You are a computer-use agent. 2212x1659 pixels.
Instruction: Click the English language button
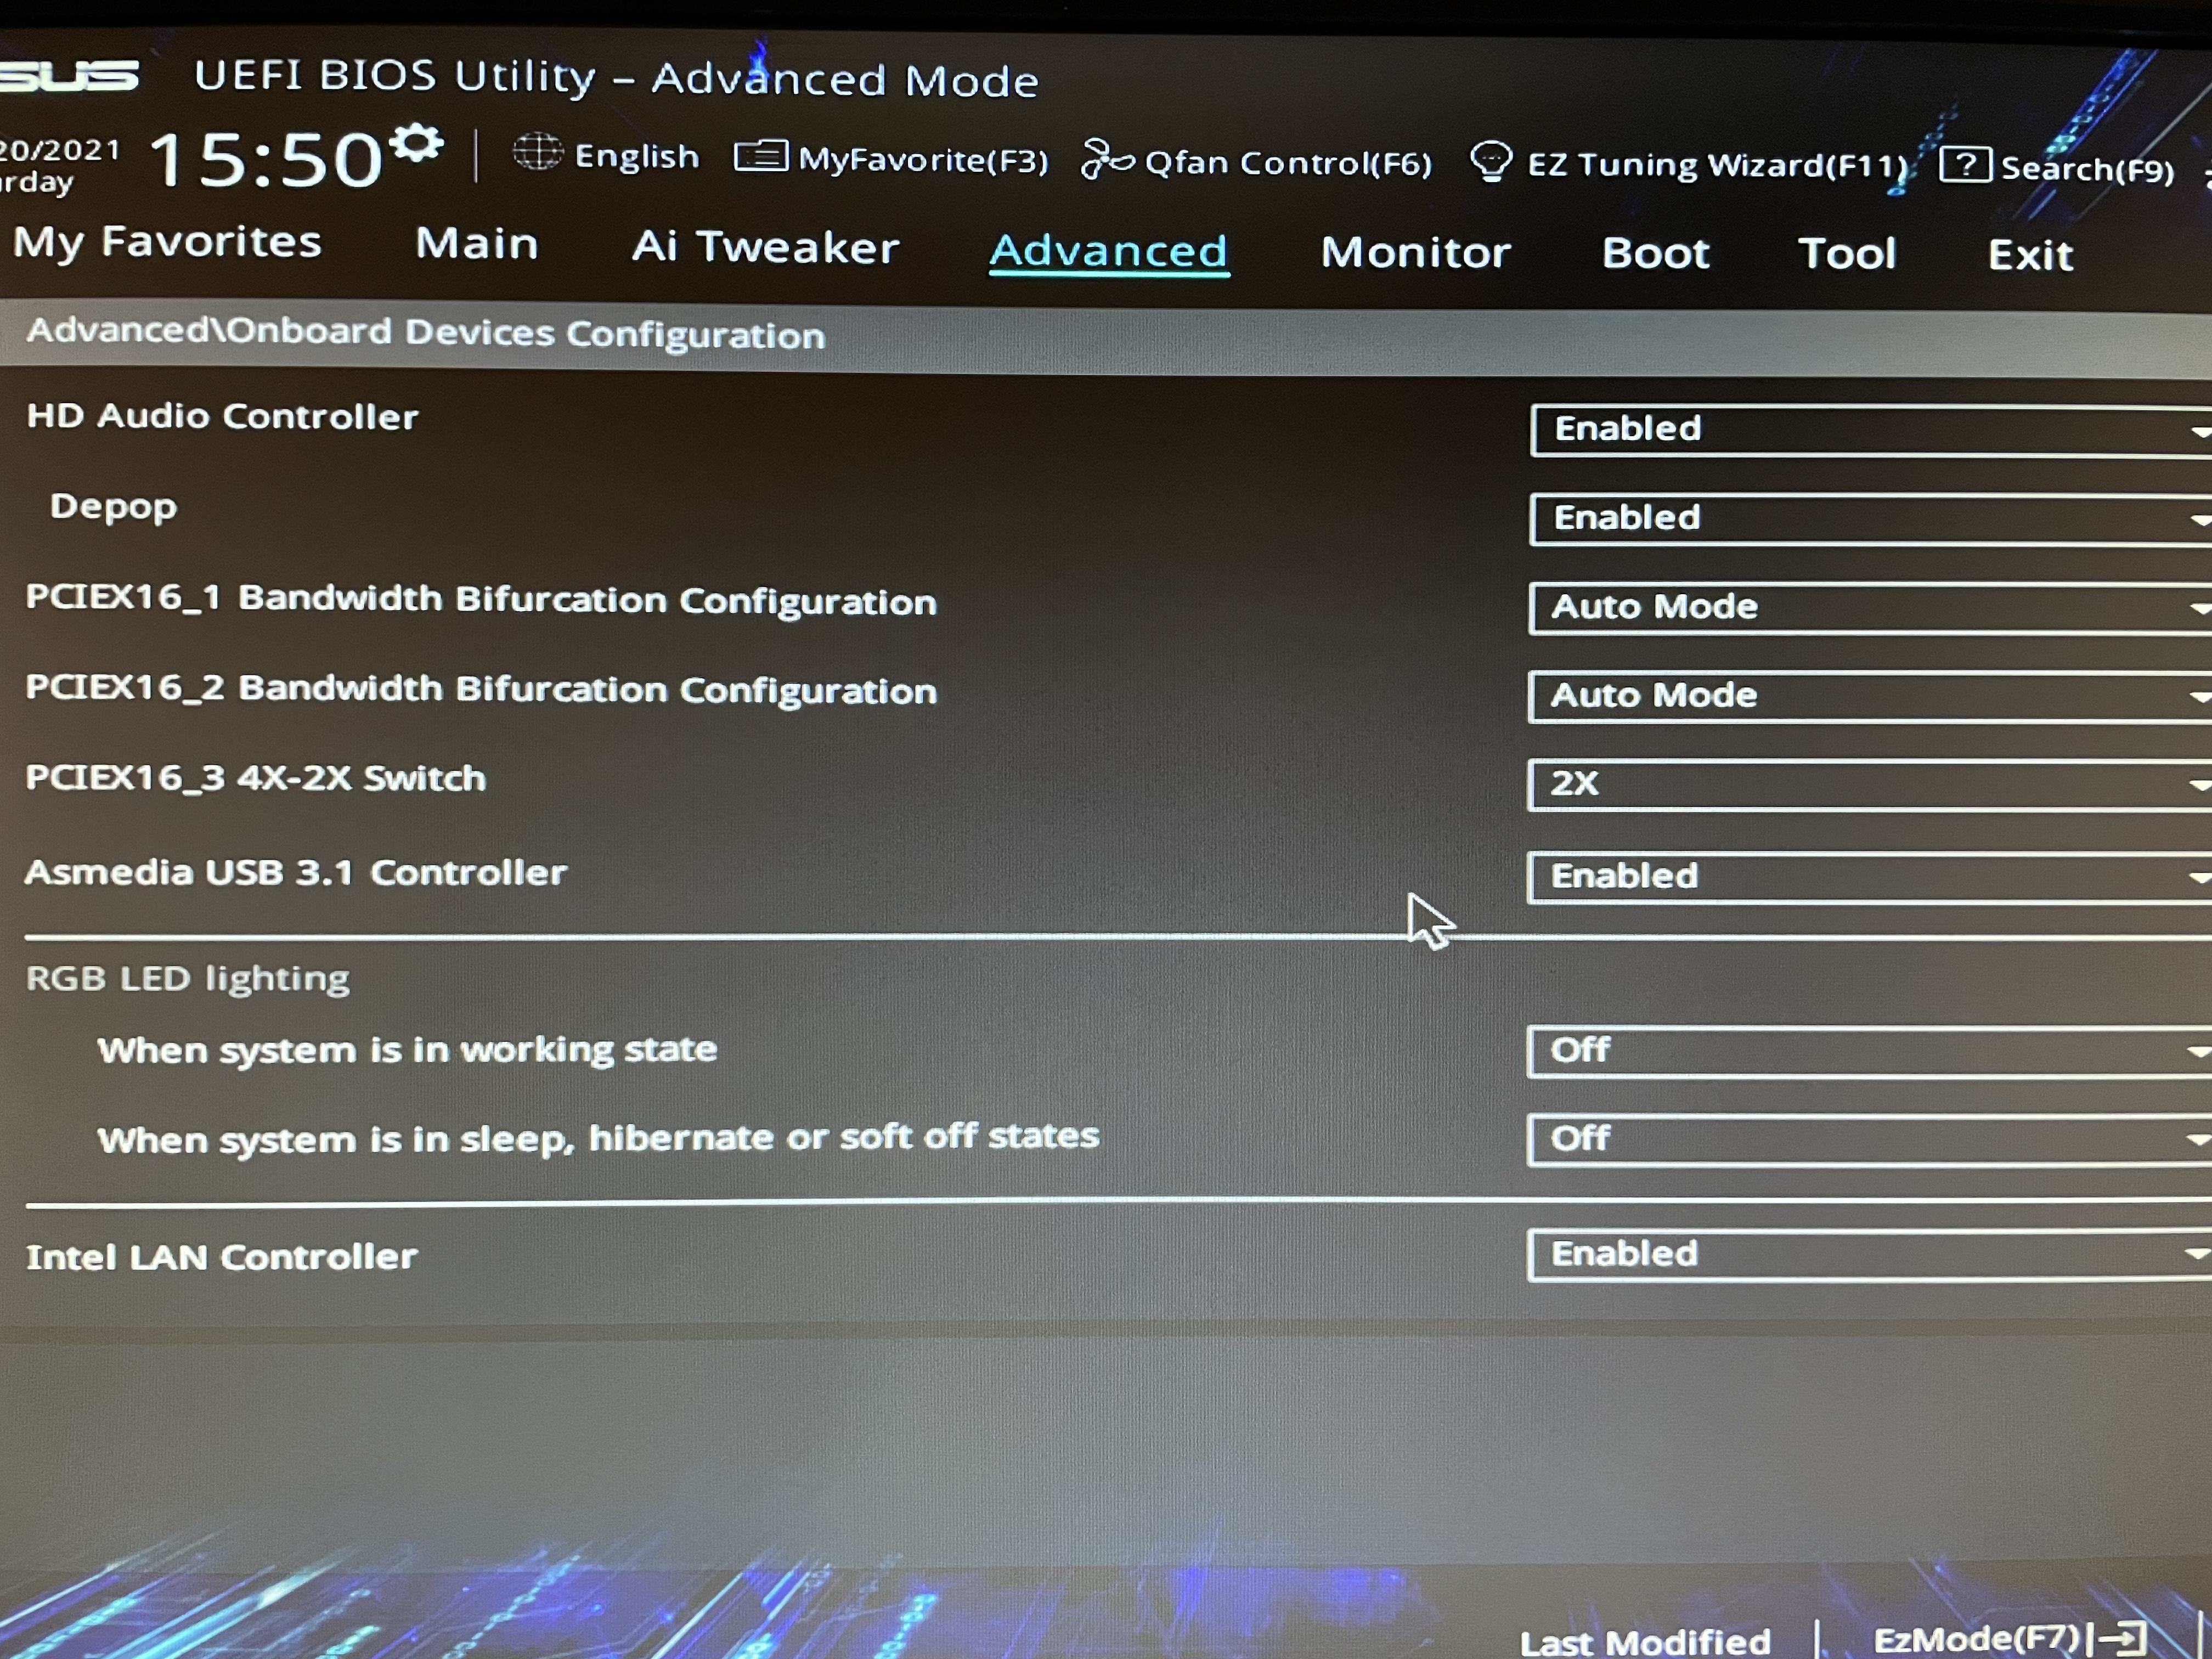point(636,156)
